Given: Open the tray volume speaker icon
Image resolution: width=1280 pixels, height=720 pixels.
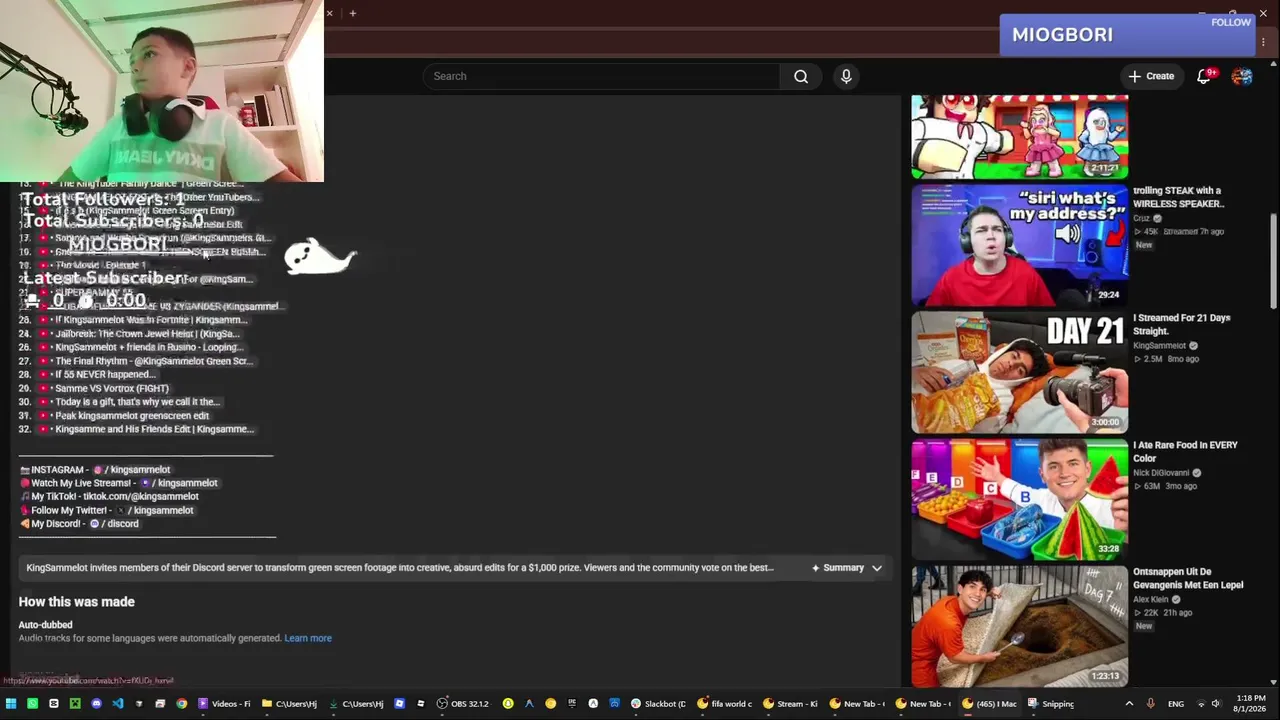Looking at the screenshot, I should [1216, 704].
